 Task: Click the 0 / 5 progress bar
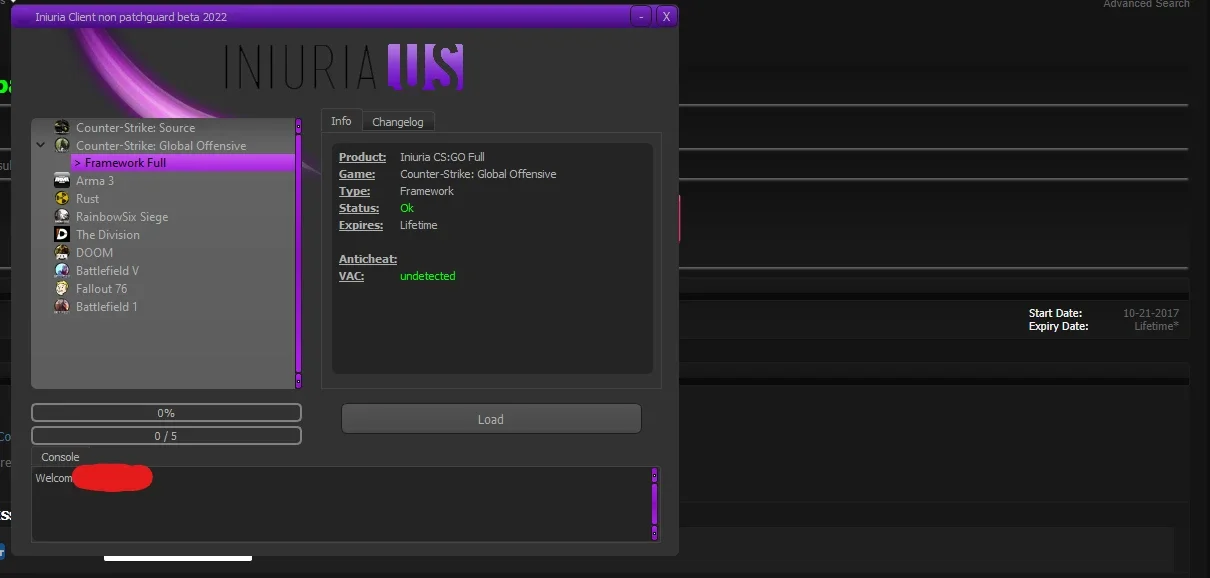click(x=166, y=436)
